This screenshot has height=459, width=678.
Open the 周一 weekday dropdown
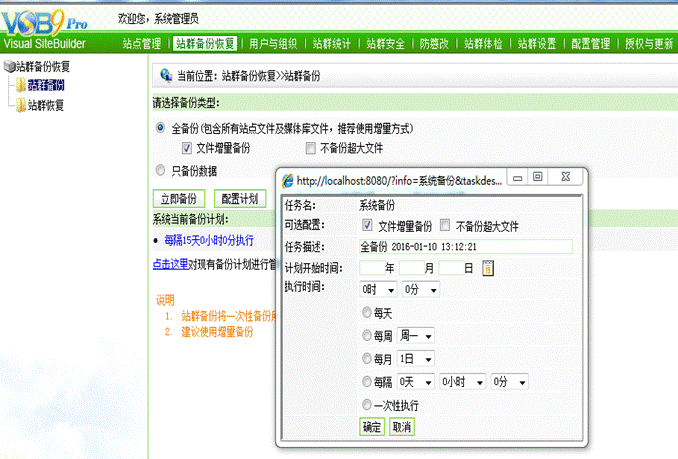[416, 335]
